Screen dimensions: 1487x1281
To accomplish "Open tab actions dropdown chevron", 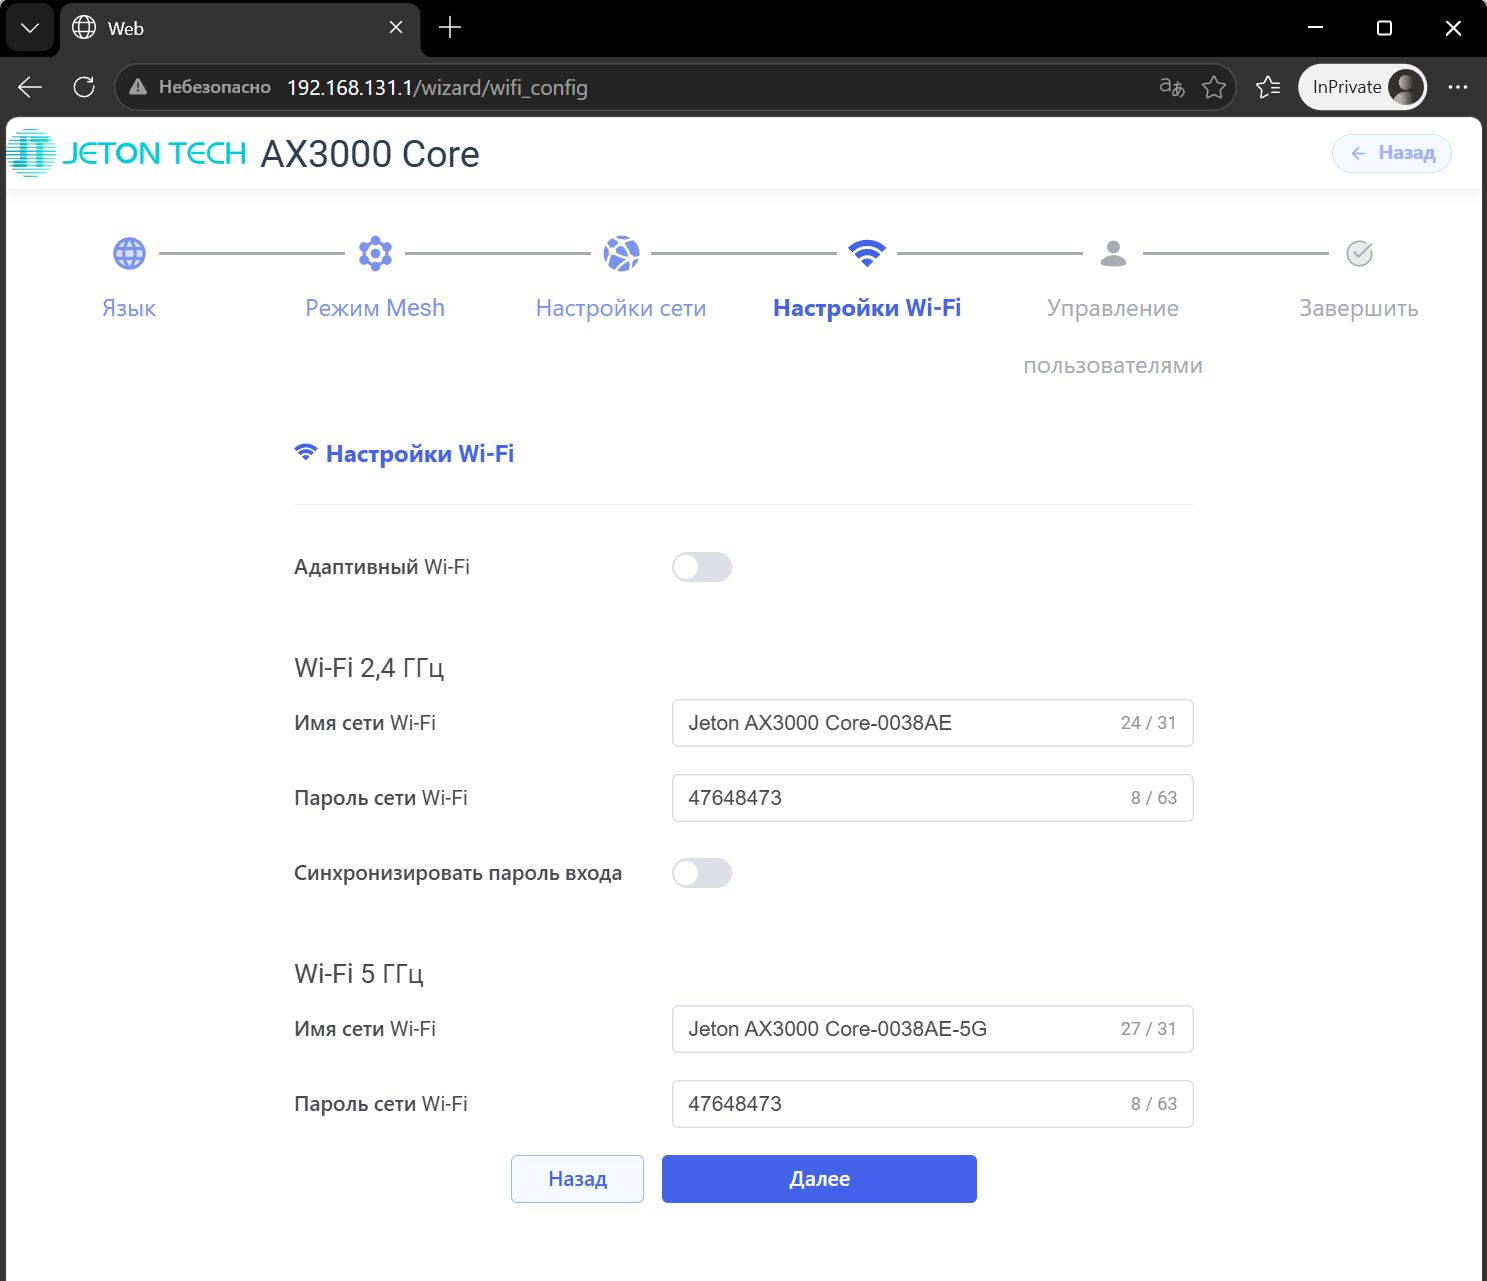I will (30, 28).
